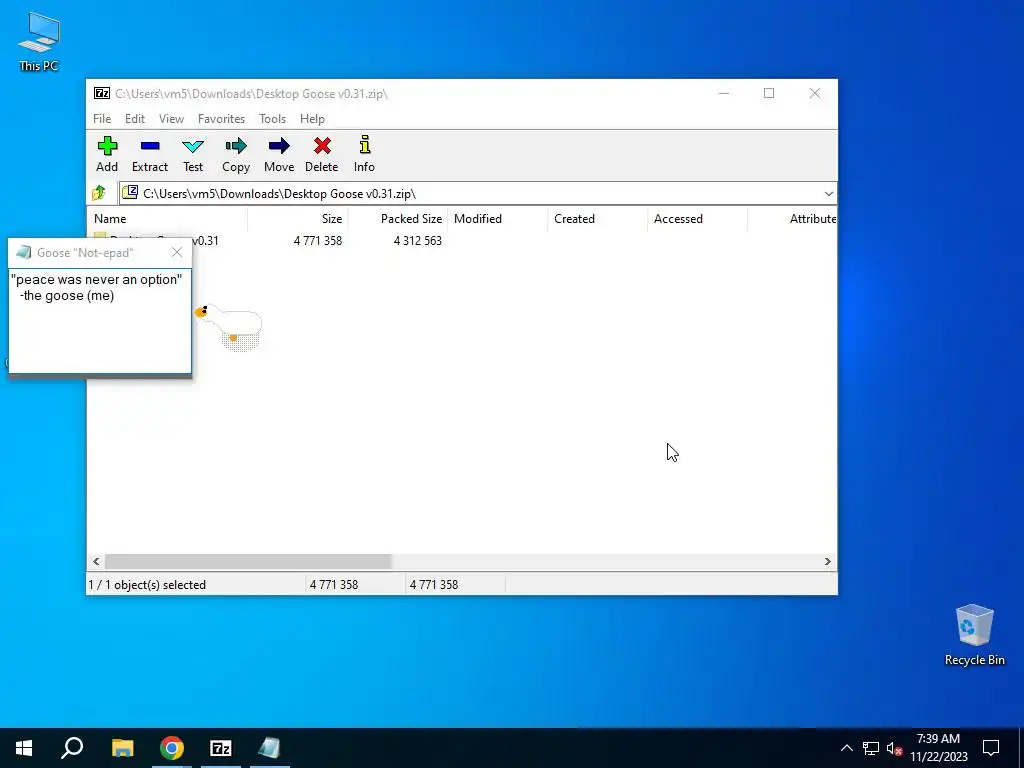Open the Tools menu

(x=272, y=119)
